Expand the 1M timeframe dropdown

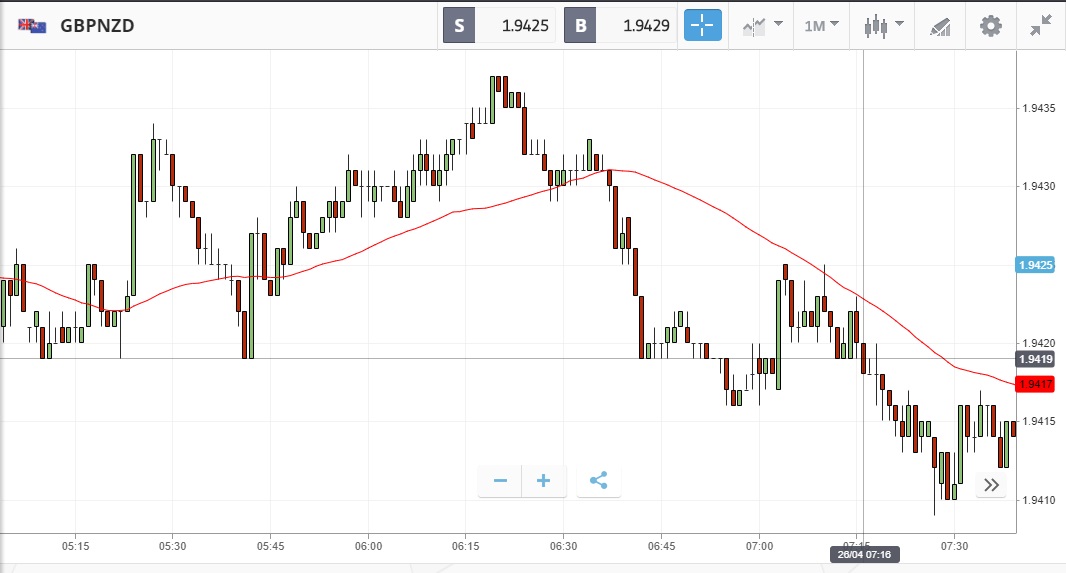click(x=822, y=25)
